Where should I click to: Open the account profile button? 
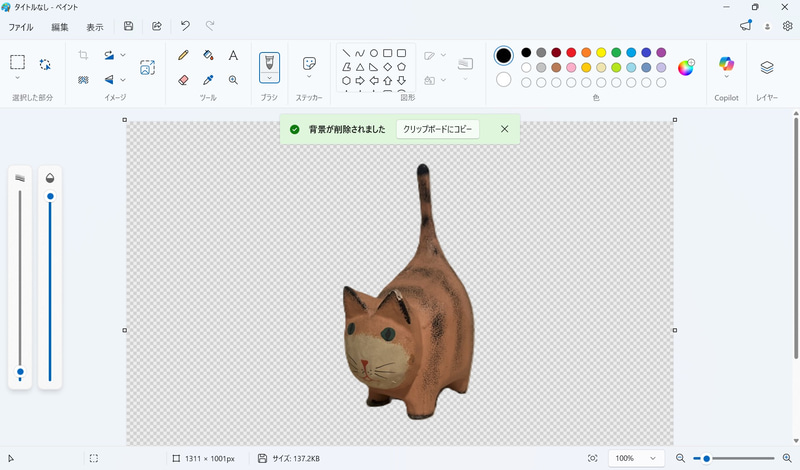pyautogui.click(x=767, y=27)
